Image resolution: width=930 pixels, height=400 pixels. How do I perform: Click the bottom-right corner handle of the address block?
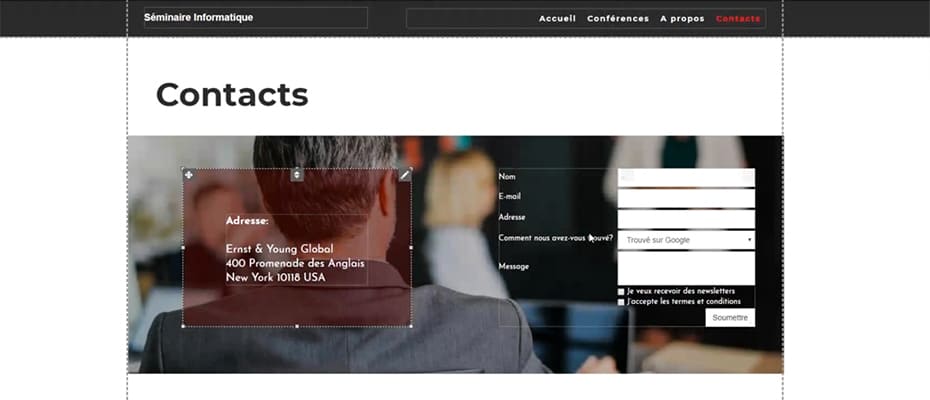coord(411,326)
